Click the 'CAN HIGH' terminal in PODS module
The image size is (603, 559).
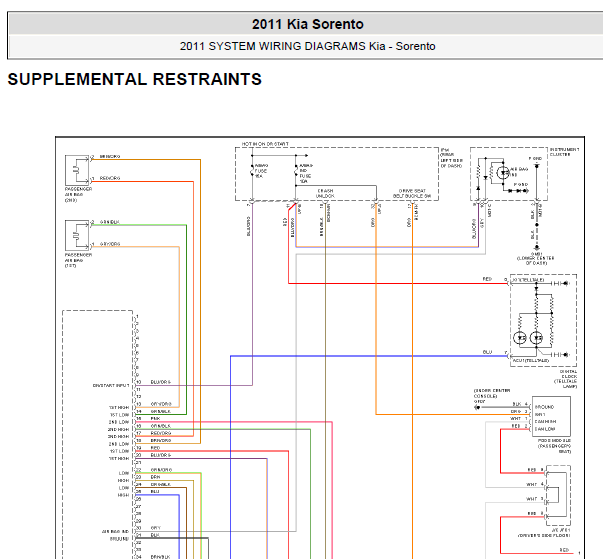click(x=545, y=422)
